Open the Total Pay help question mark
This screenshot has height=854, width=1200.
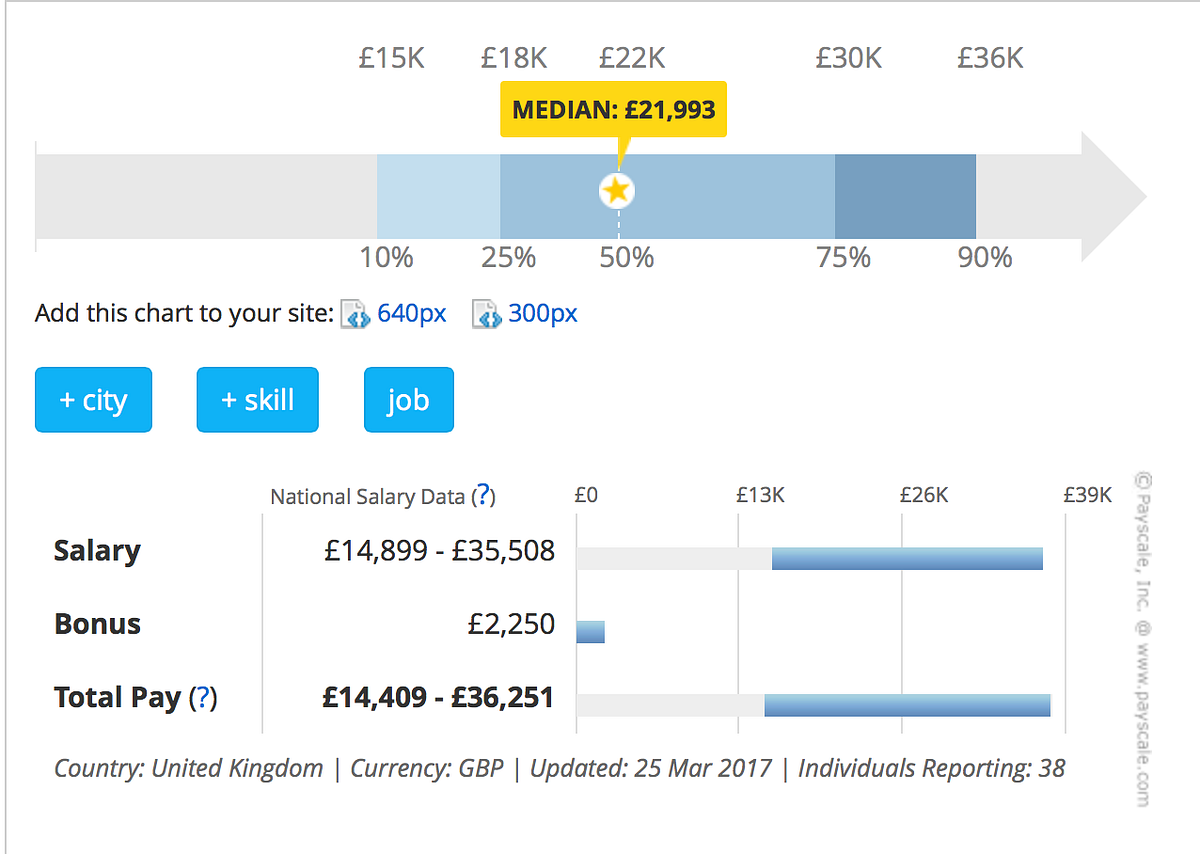pos(203,697)
